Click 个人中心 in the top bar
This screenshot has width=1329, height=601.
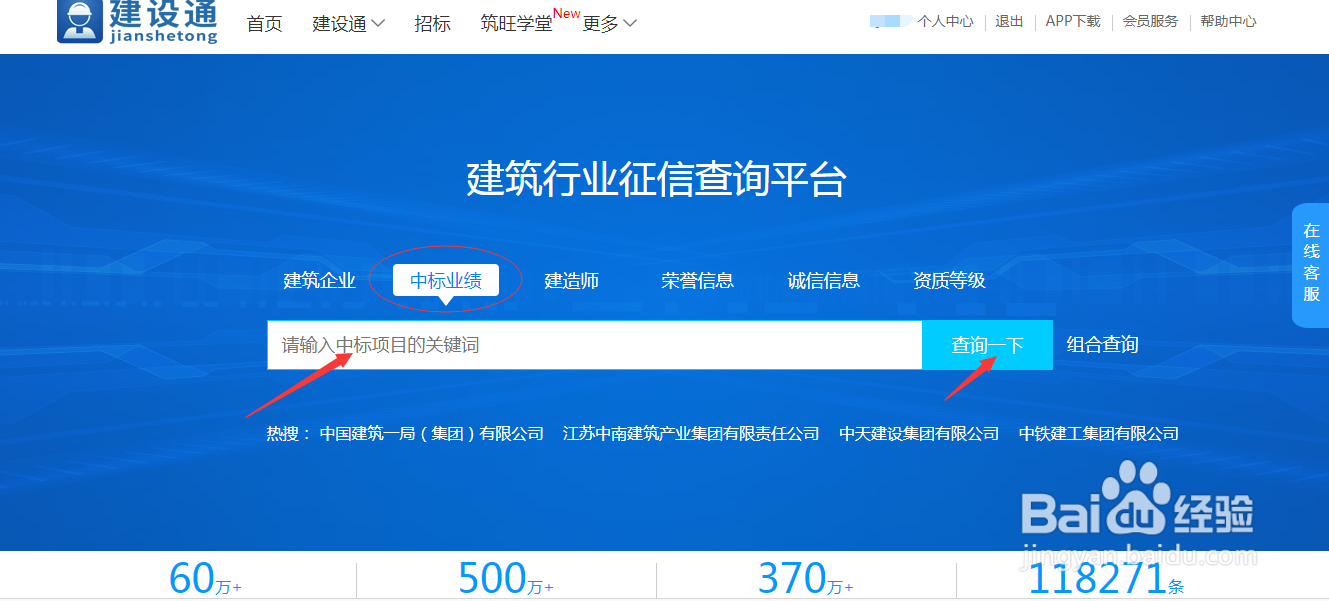946,20
